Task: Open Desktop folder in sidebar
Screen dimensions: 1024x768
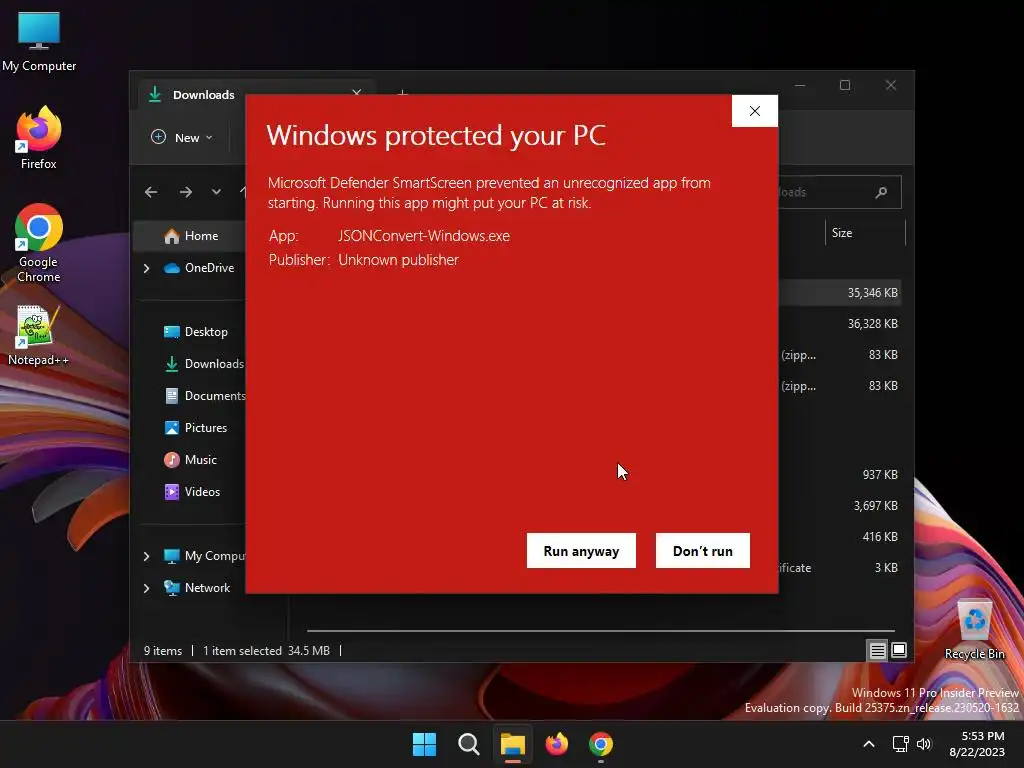Action: tap(196, 332)
